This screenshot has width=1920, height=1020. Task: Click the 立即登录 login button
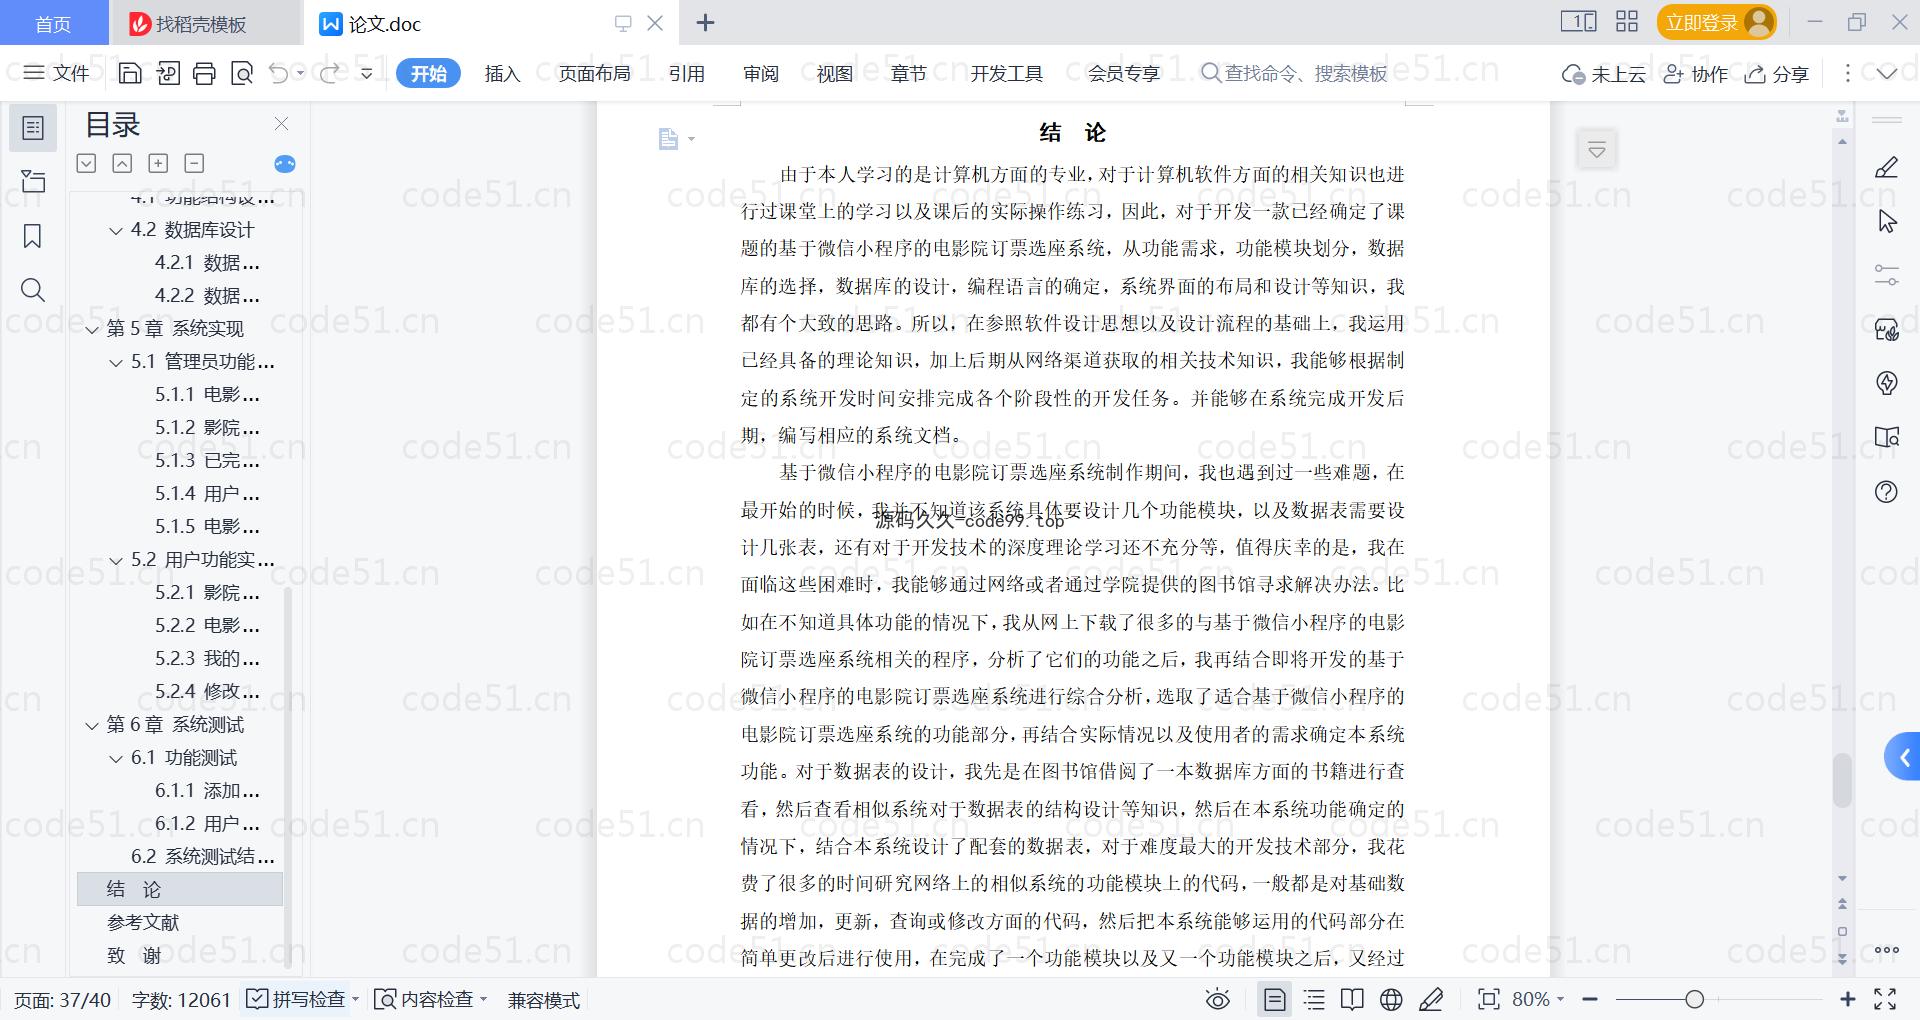click(1716, 22)
